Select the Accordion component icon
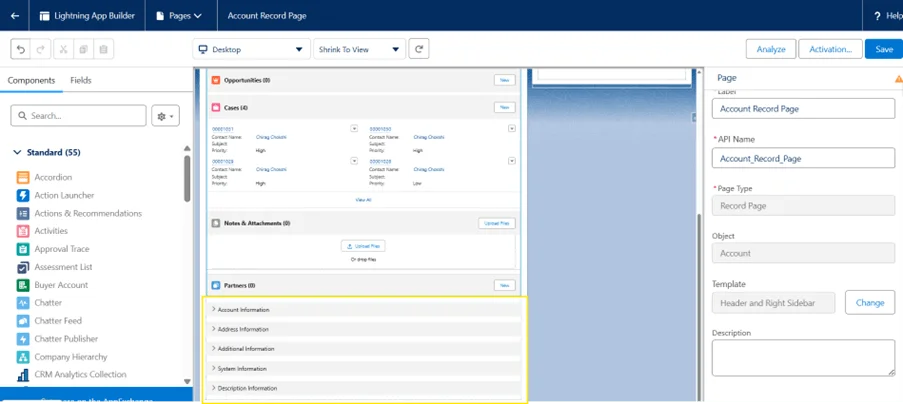Image resolution: width=903 pixels, height=404 pixels. click(23, 177)
